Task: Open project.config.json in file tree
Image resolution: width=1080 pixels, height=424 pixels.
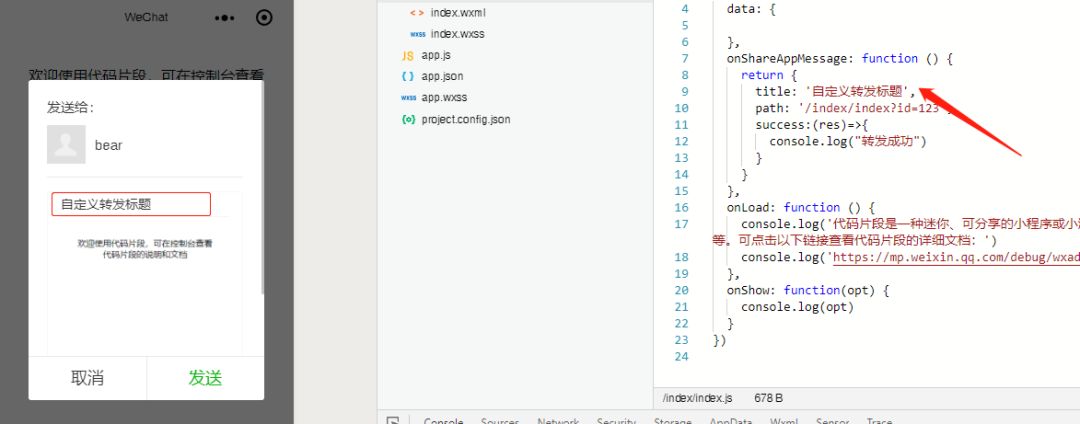Action: pos(466,119)
